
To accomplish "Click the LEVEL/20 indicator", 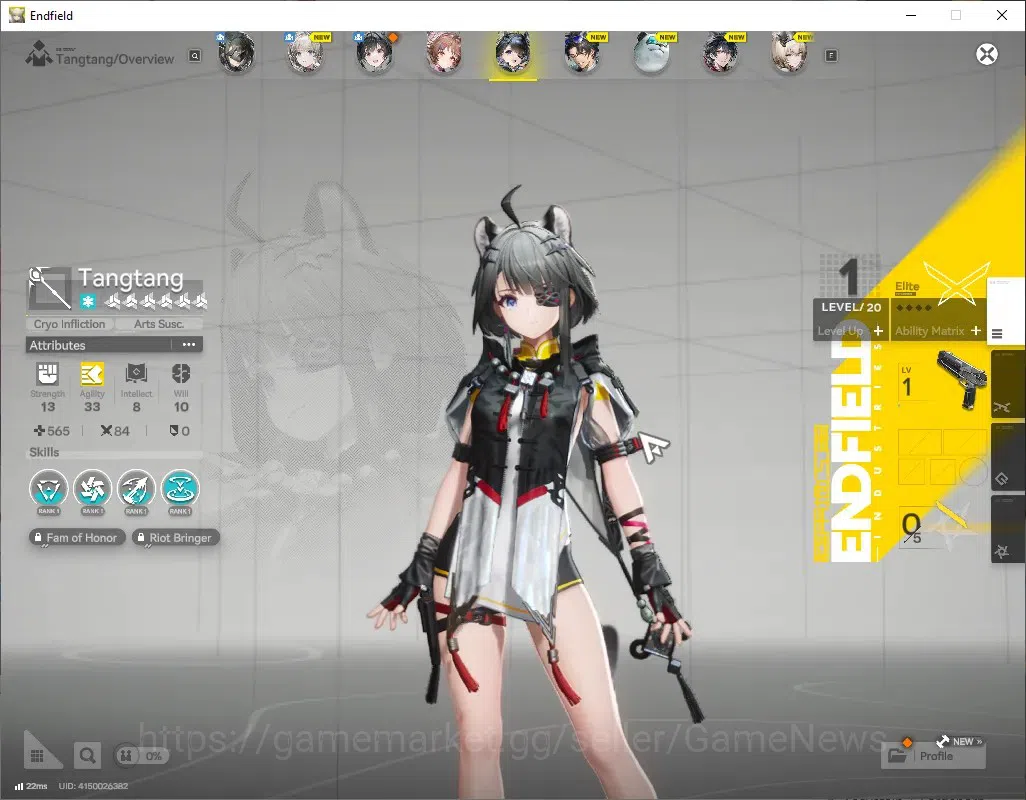I will point(851,307).
